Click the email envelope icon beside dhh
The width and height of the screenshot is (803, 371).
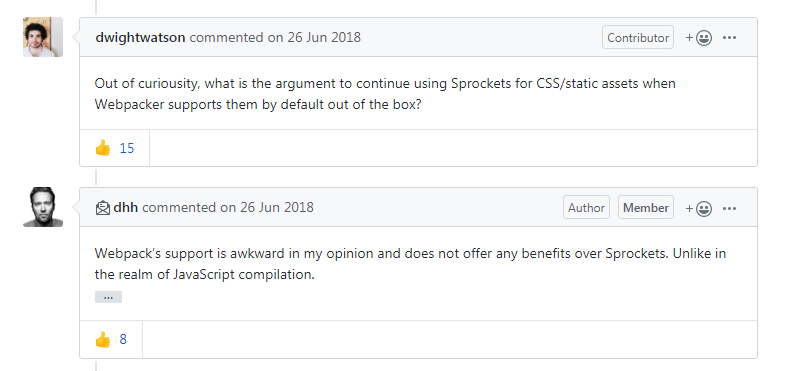pyautogui.click(x=103, y=208)
